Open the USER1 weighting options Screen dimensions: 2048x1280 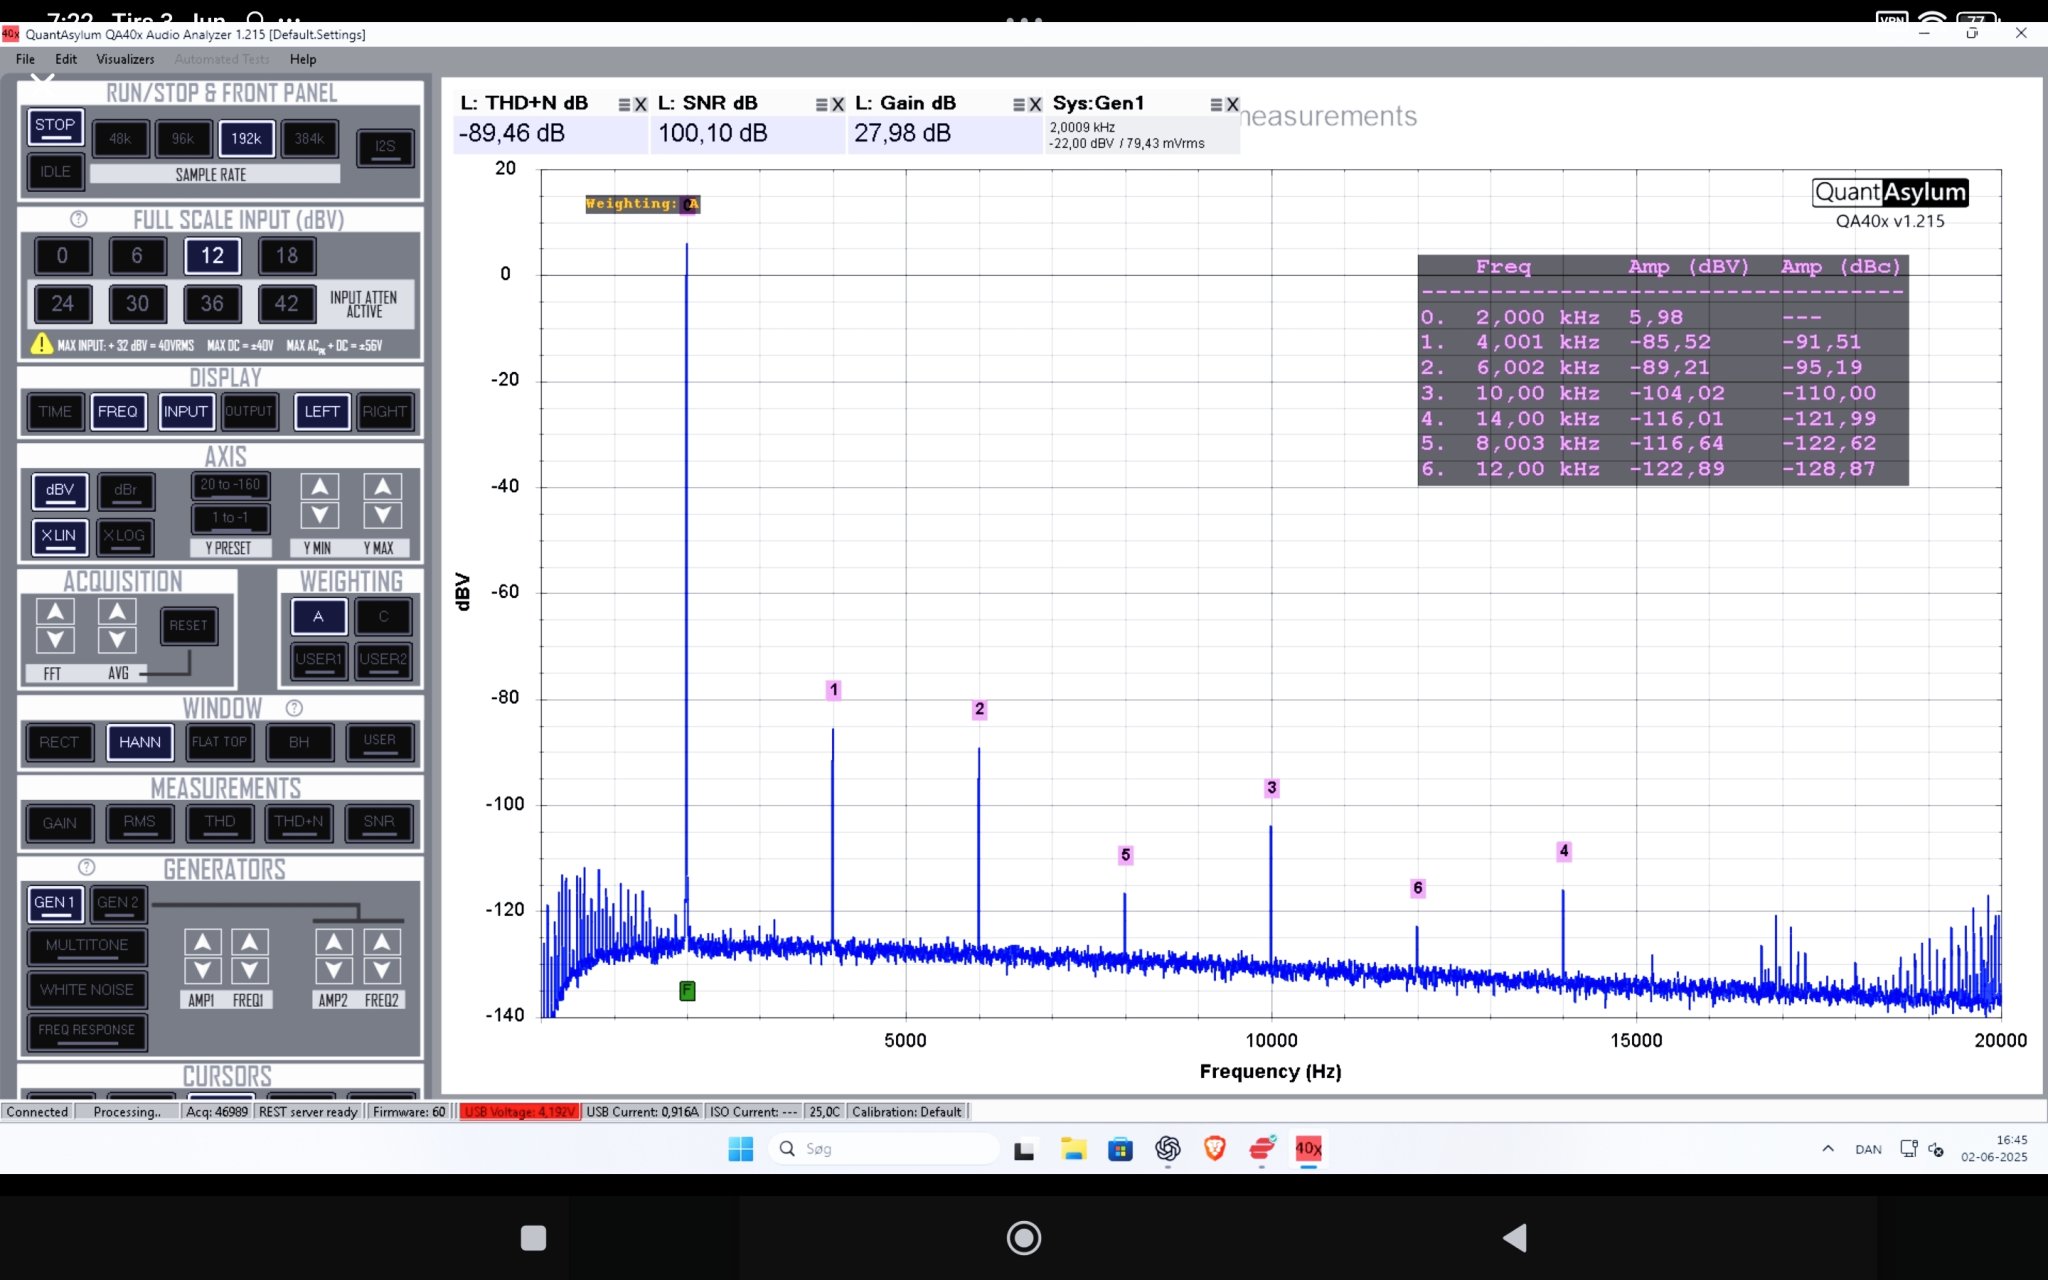click(x=319, y=660)
